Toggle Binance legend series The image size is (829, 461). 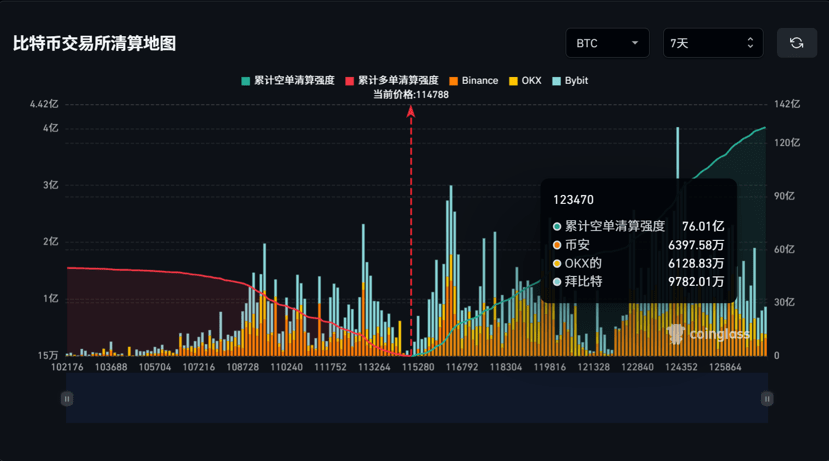click(474, 80)
